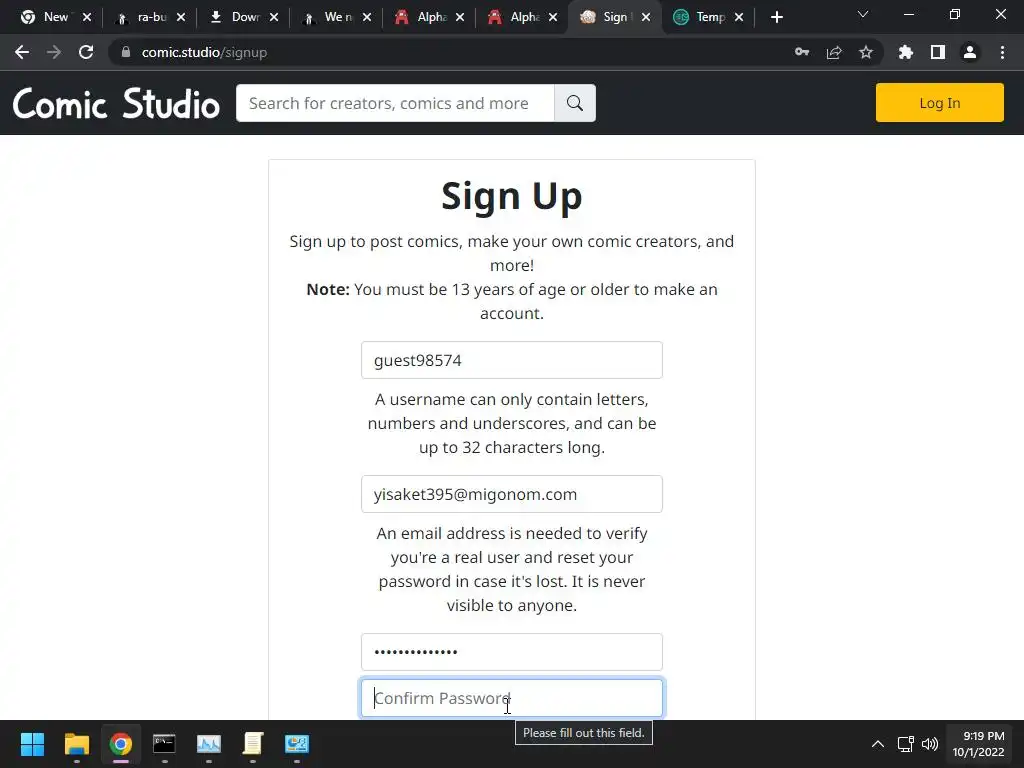Open volume control tray icon
Image resolution: width=1024 pixels, height=768 pixels.
pos(930,744)
